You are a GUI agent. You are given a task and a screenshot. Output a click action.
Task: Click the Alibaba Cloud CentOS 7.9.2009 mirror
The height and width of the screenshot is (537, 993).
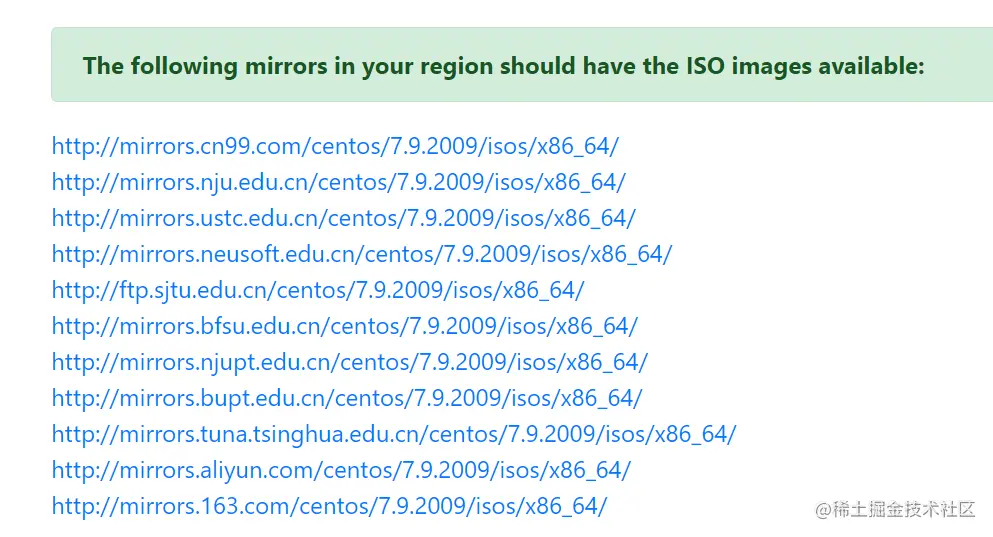point(341,470)
